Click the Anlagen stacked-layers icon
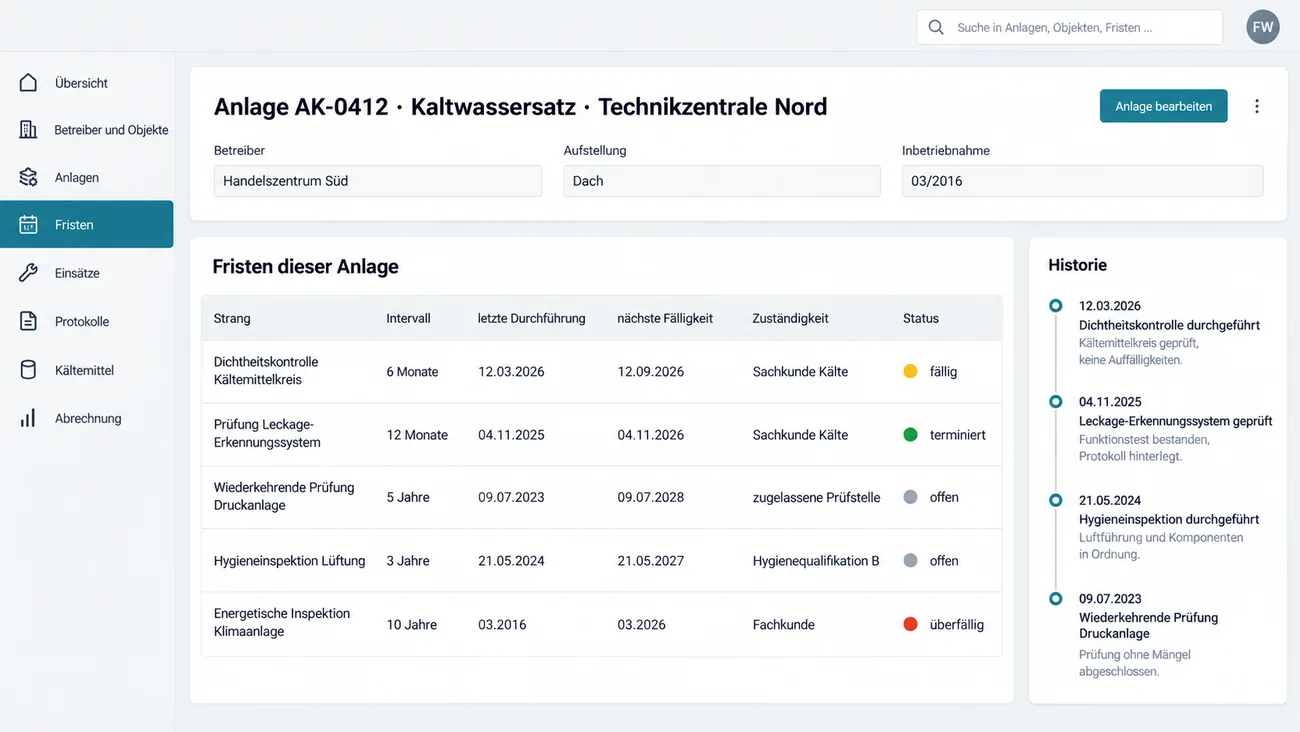The height and width of the screenshot is (732, 1300). coord(28,177)
